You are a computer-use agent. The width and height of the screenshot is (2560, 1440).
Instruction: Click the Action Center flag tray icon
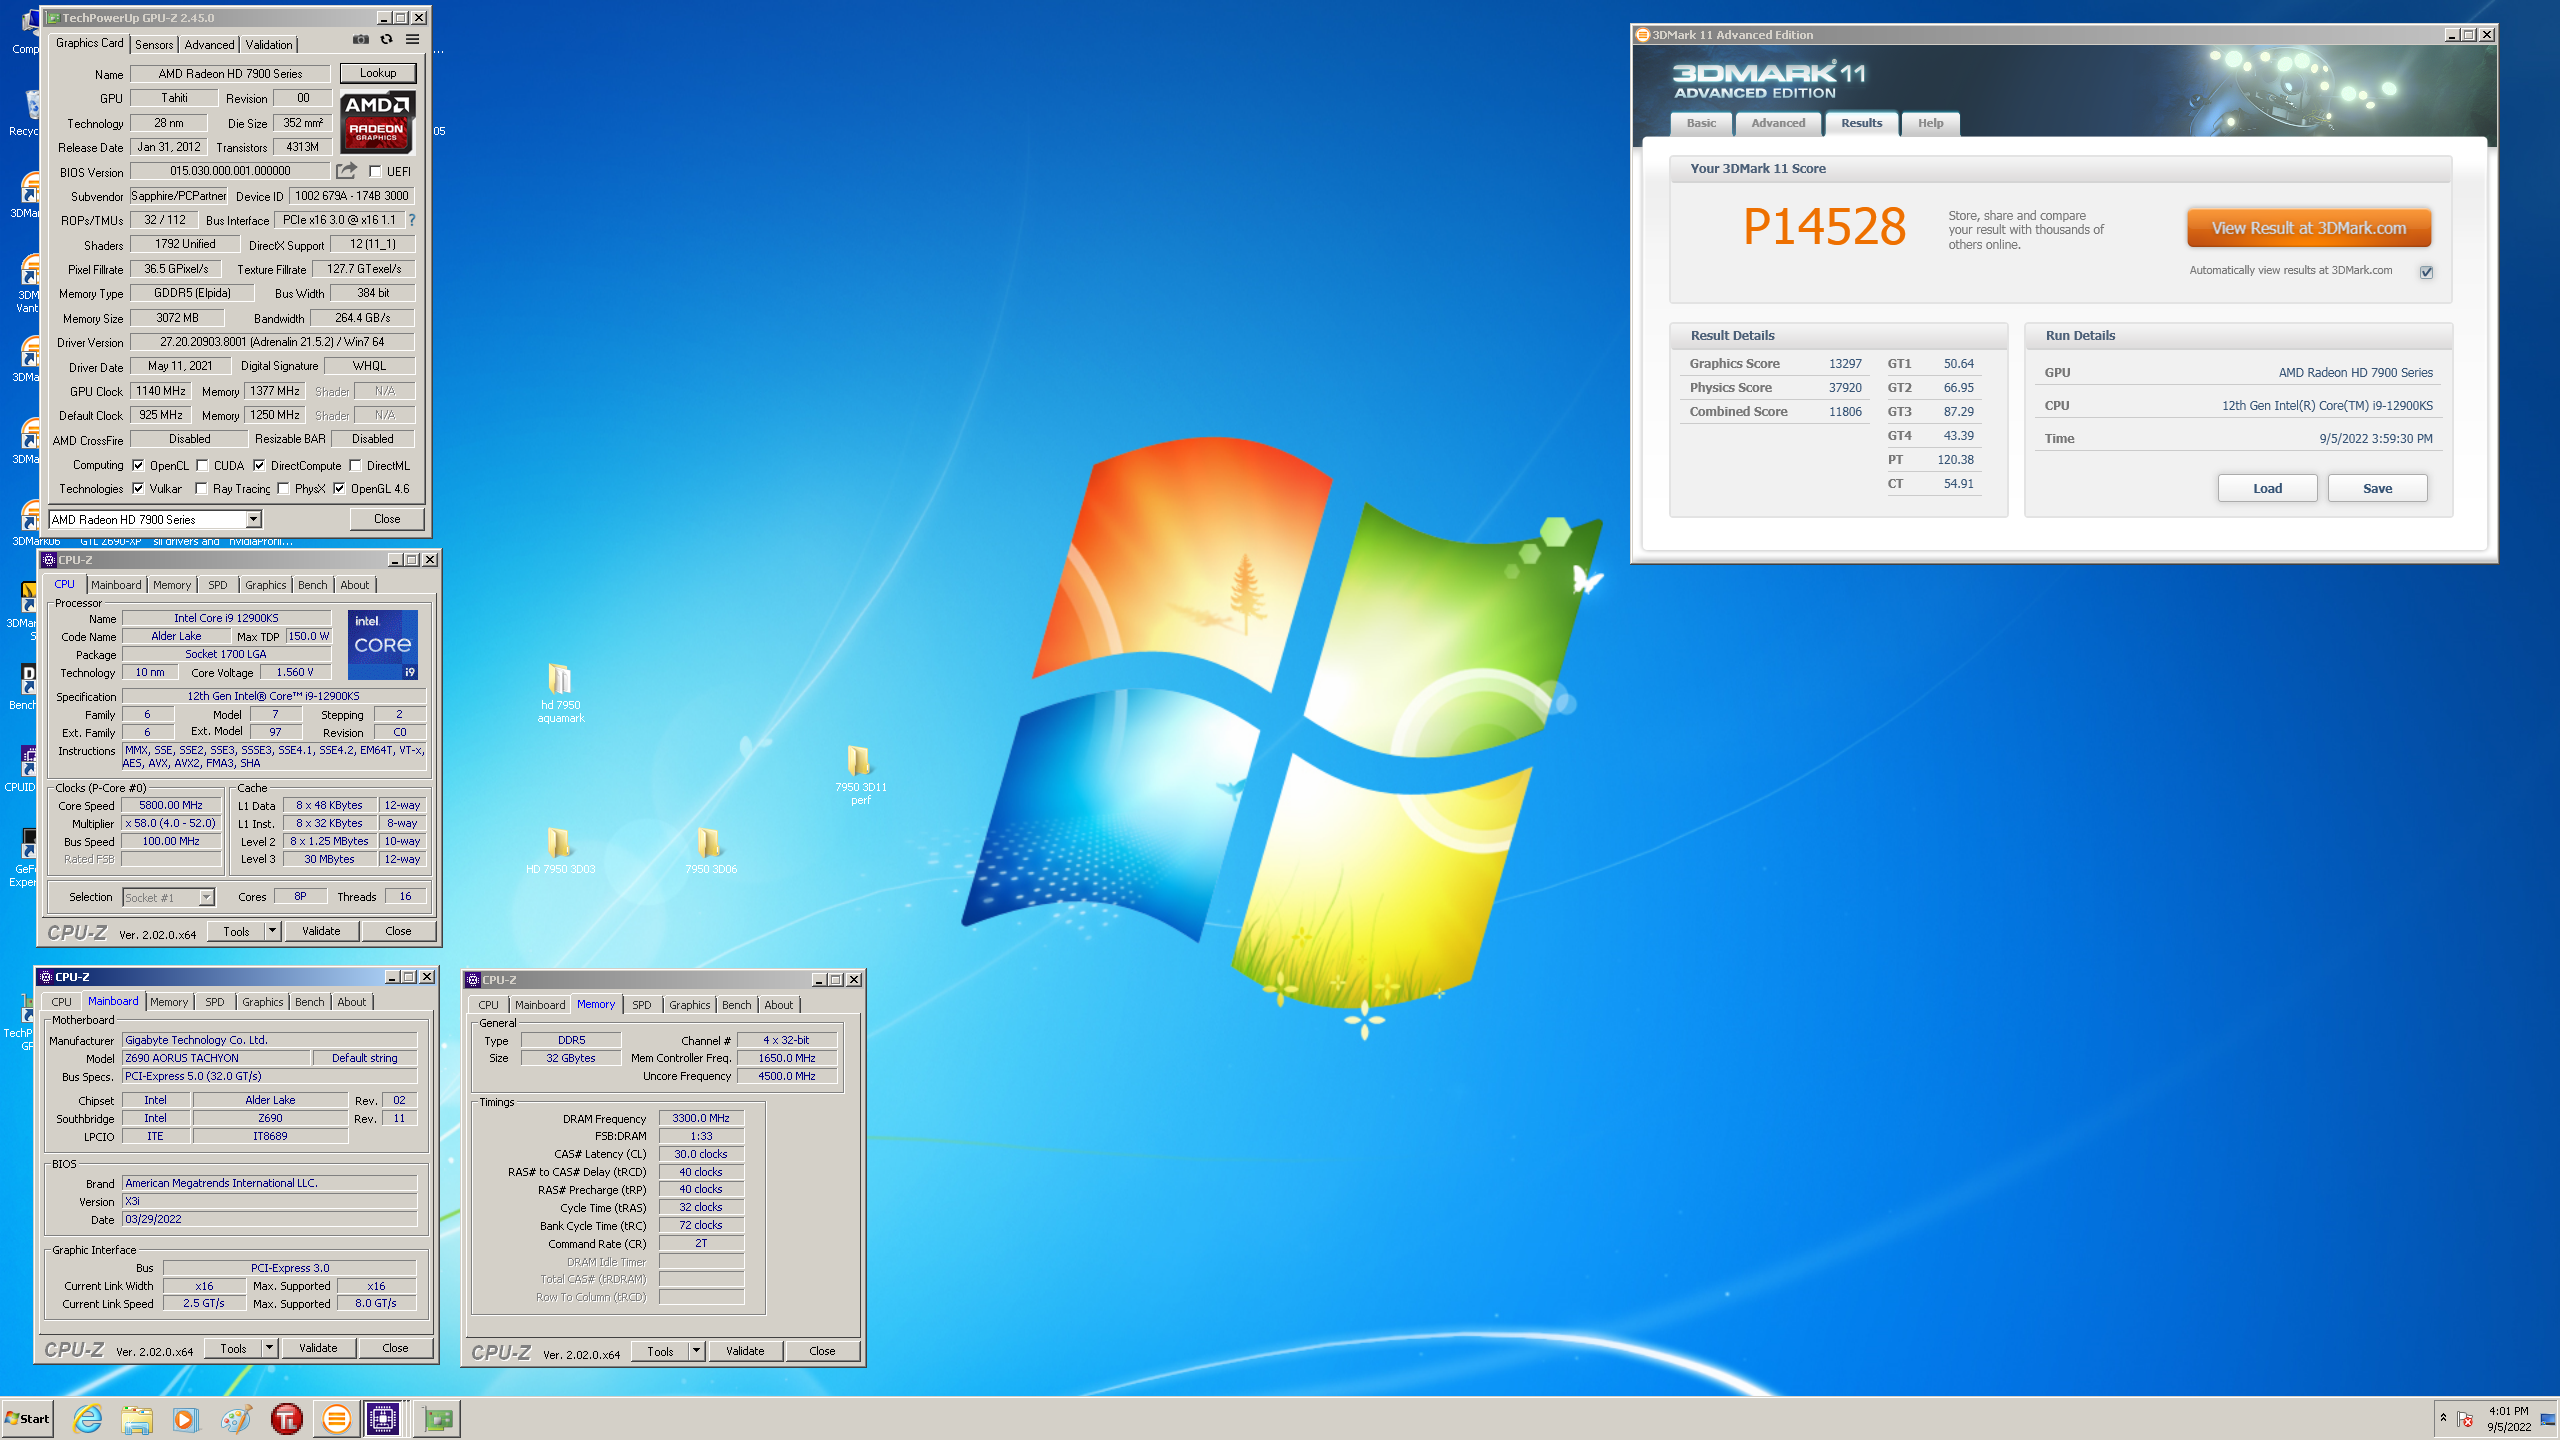[2465, 1419]
